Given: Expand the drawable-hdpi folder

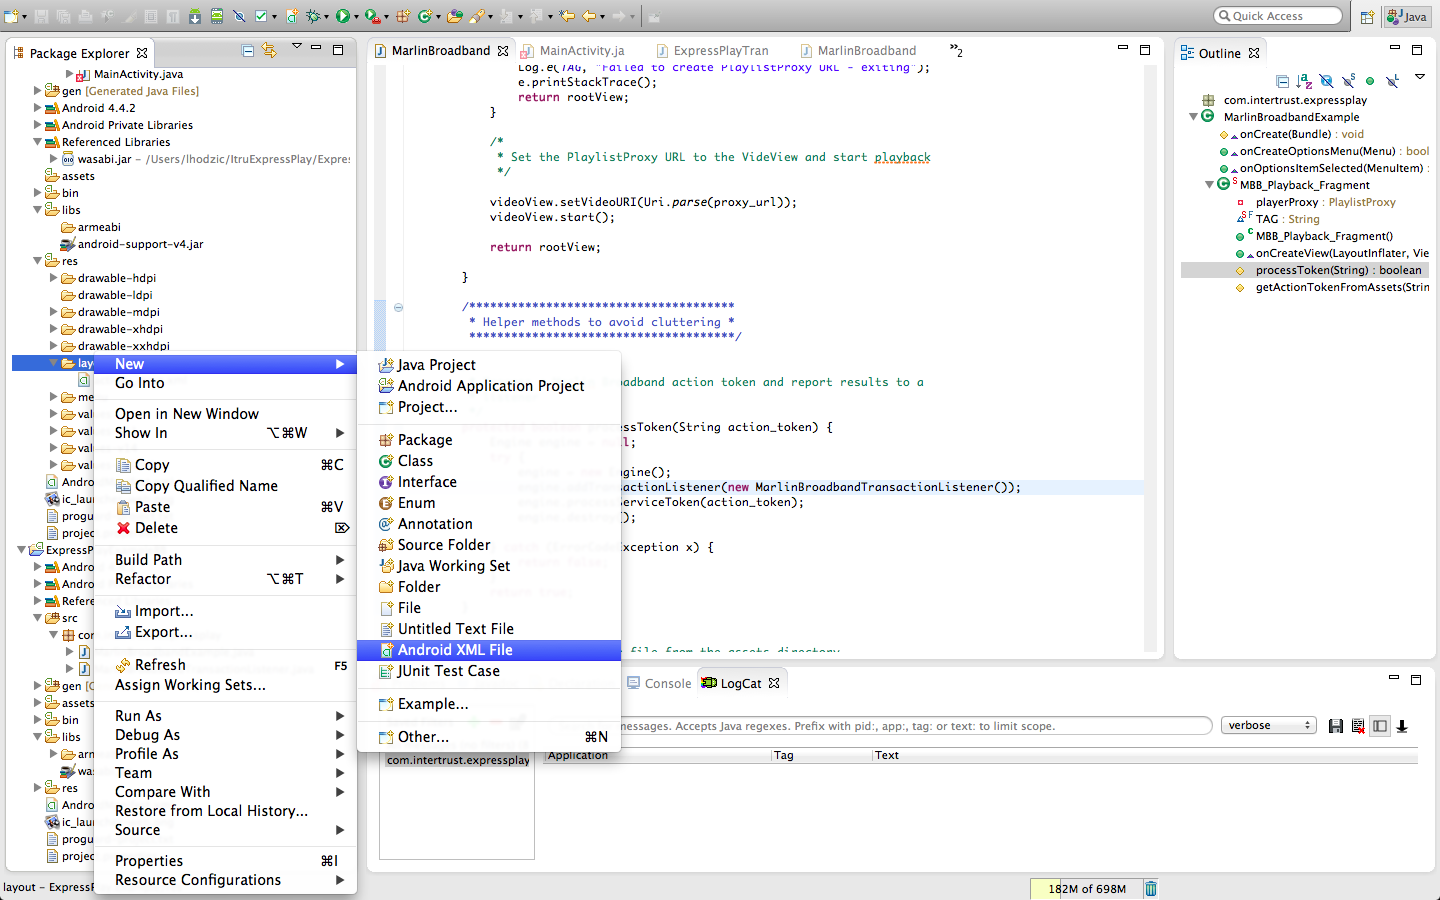Looking at the screenshot, I should (54, 278).
